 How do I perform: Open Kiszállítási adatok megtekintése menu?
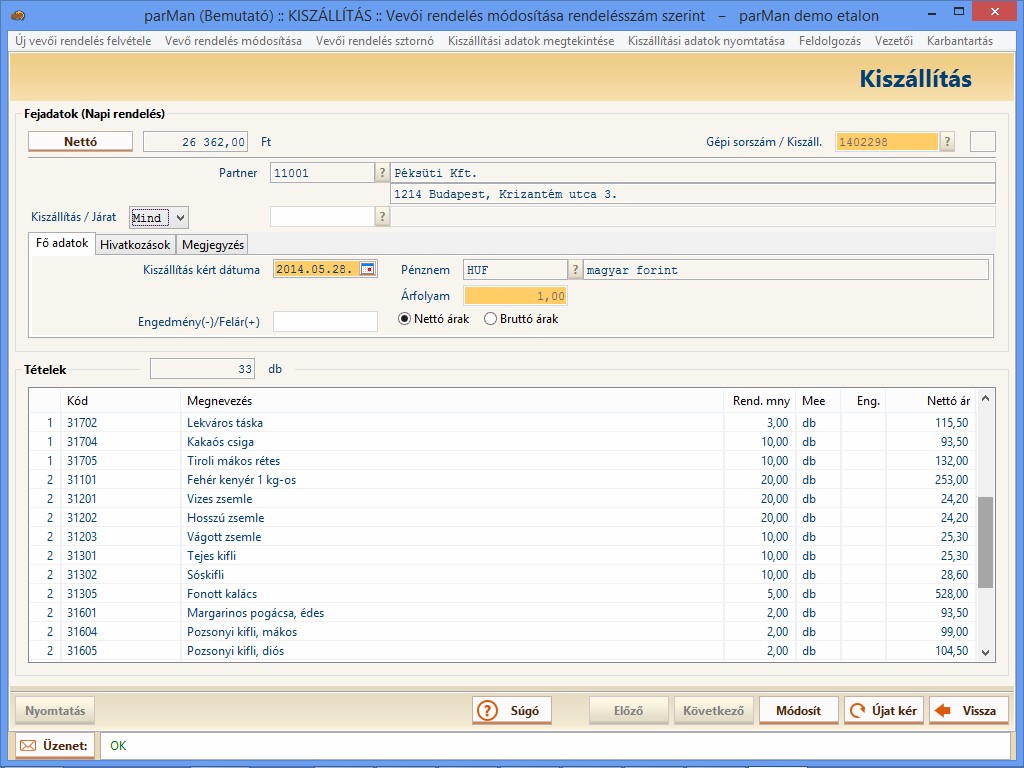(531, 40)
